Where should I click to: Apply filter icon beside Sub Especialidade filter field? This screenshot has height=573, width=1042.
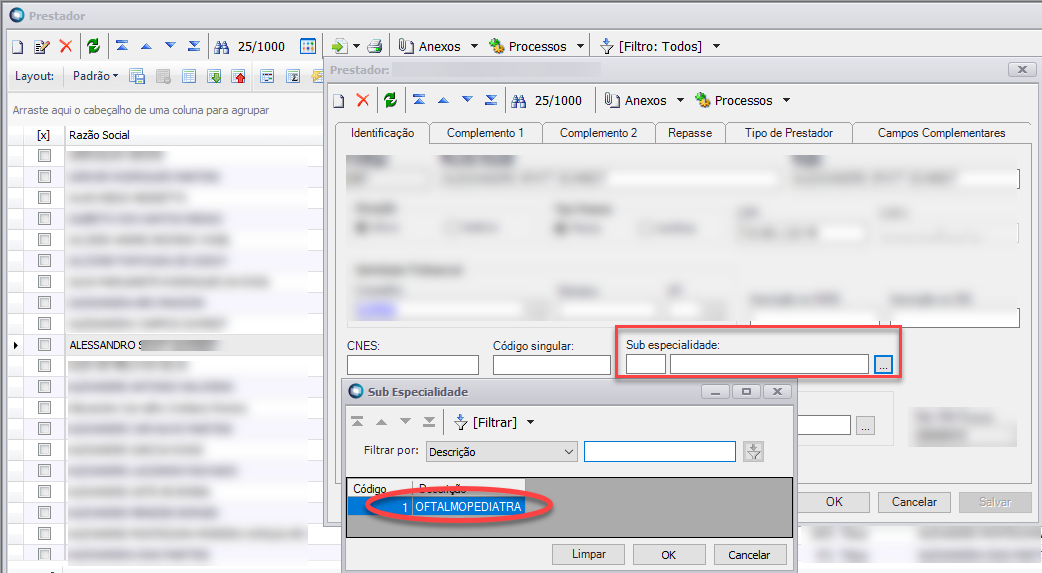click(x=754, y=451)
